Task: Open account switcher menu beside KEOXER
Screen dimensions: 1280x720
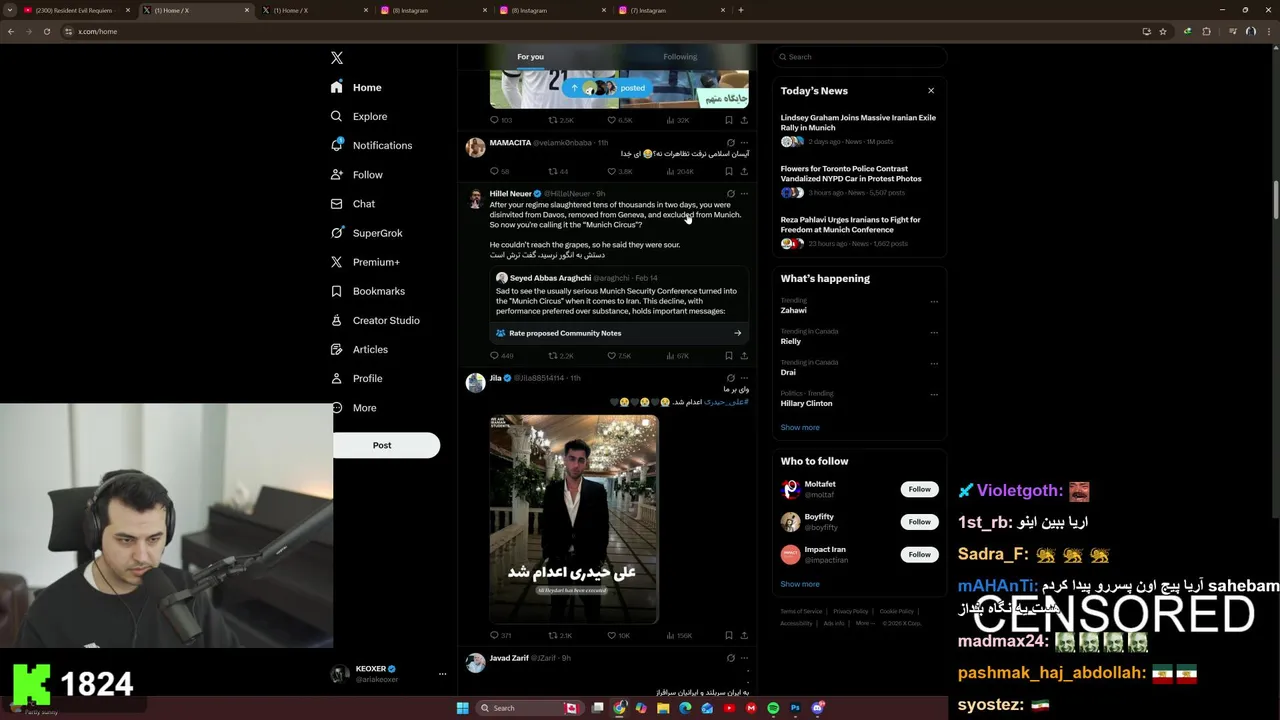Action: (x=442, y=674)
